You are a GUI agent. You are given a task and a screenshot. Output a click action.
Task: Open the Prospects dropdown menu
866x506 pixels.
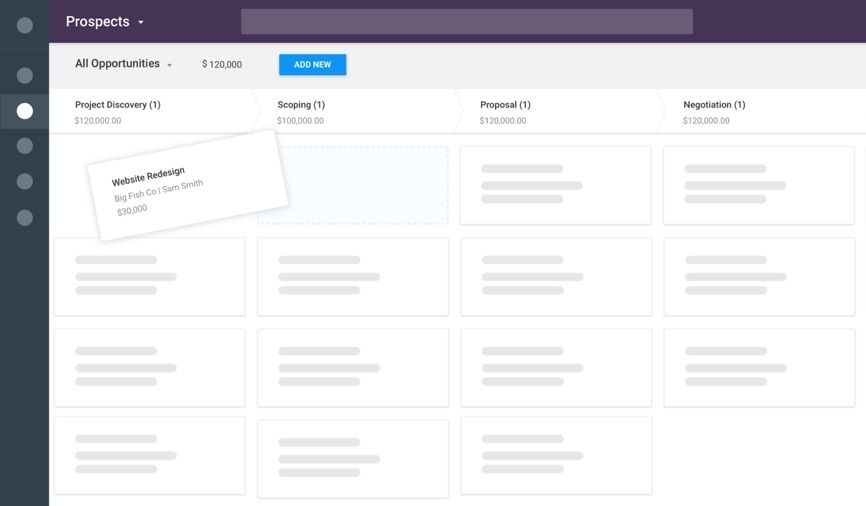tap(105, 22)
